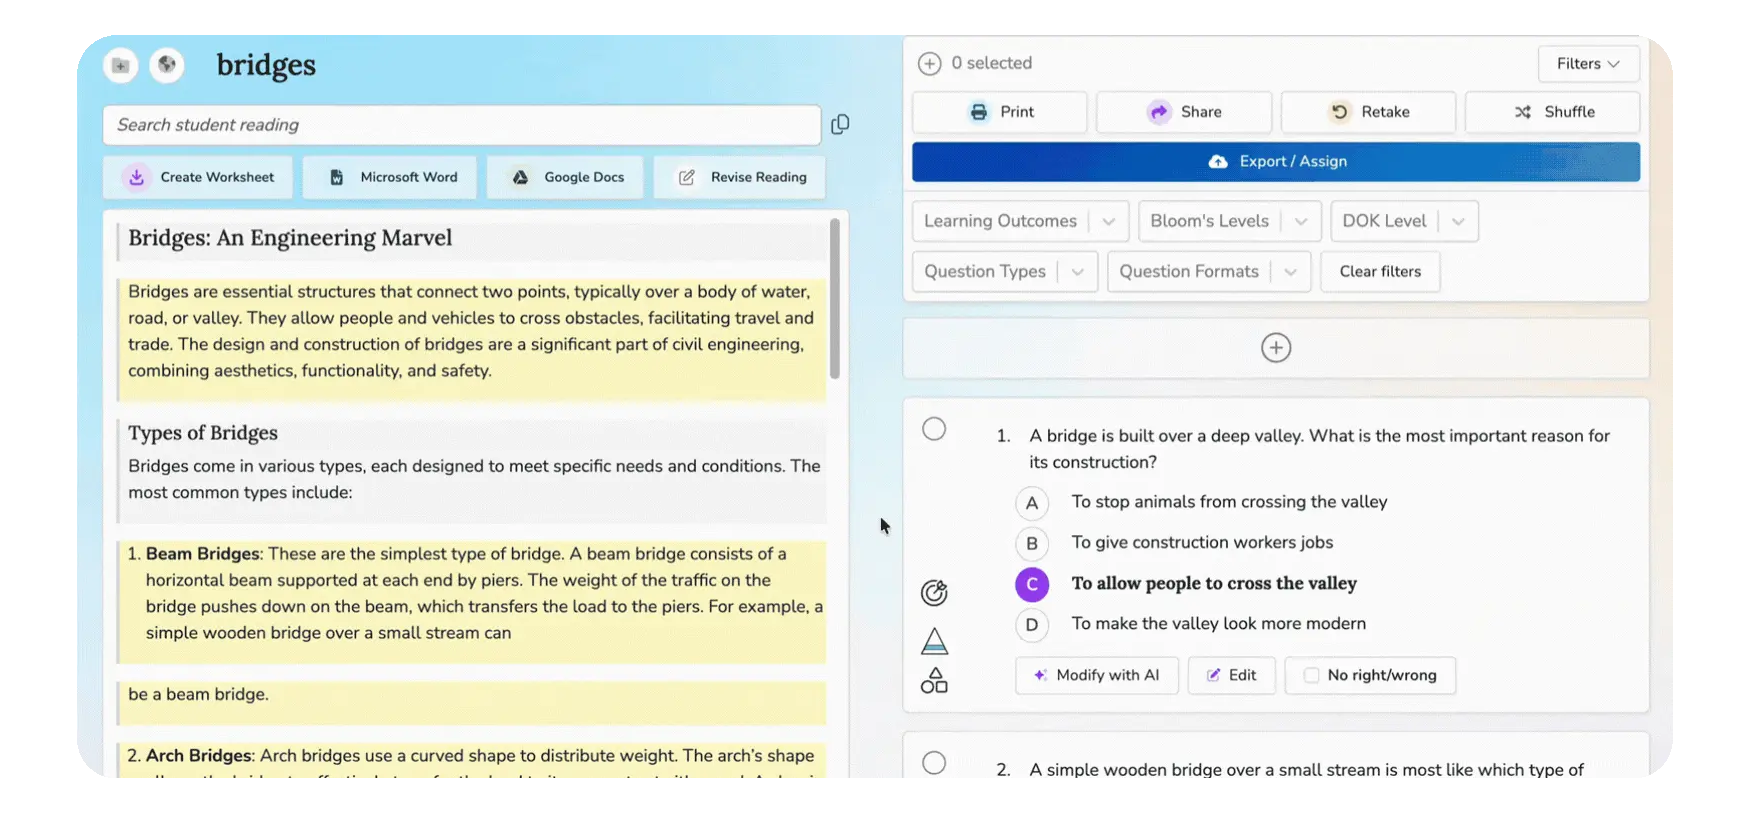Viewport: 1750px width, 813px height.
Task: Click the shapes icon beside question 1
Action: point(934,681)
